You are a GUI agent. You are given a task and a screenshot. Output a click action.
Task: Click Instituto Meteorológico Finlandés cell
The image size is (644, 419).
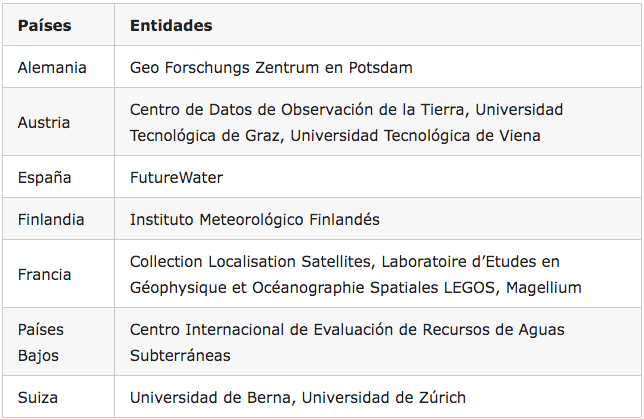click(255, 219)
